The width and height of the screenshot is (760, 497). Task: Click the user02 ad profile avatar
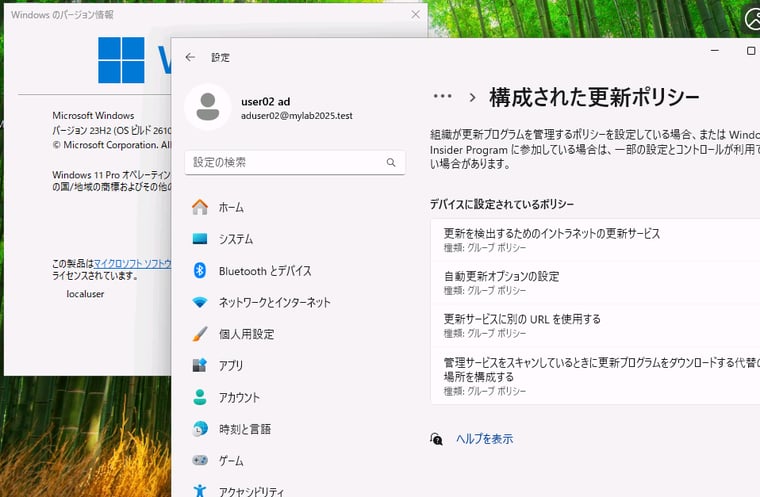click(x=208, y=107)
